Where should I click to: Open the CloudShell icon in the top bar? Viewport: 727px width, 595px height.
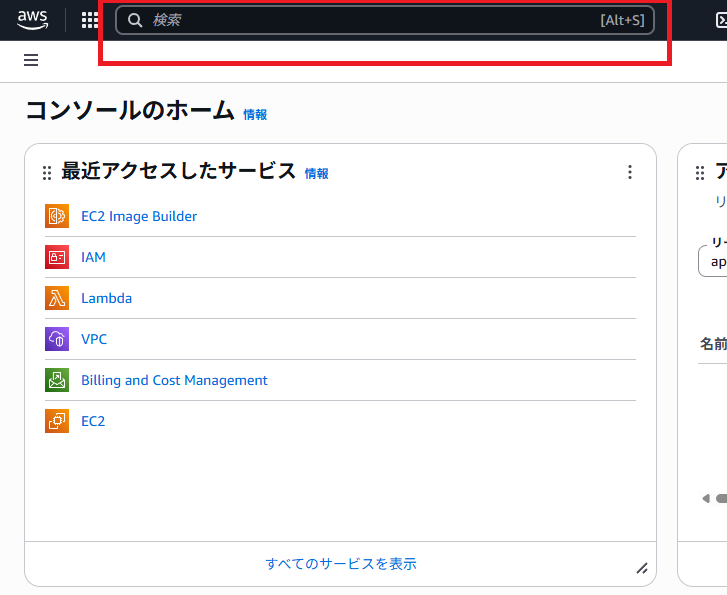tap(721, 20)
